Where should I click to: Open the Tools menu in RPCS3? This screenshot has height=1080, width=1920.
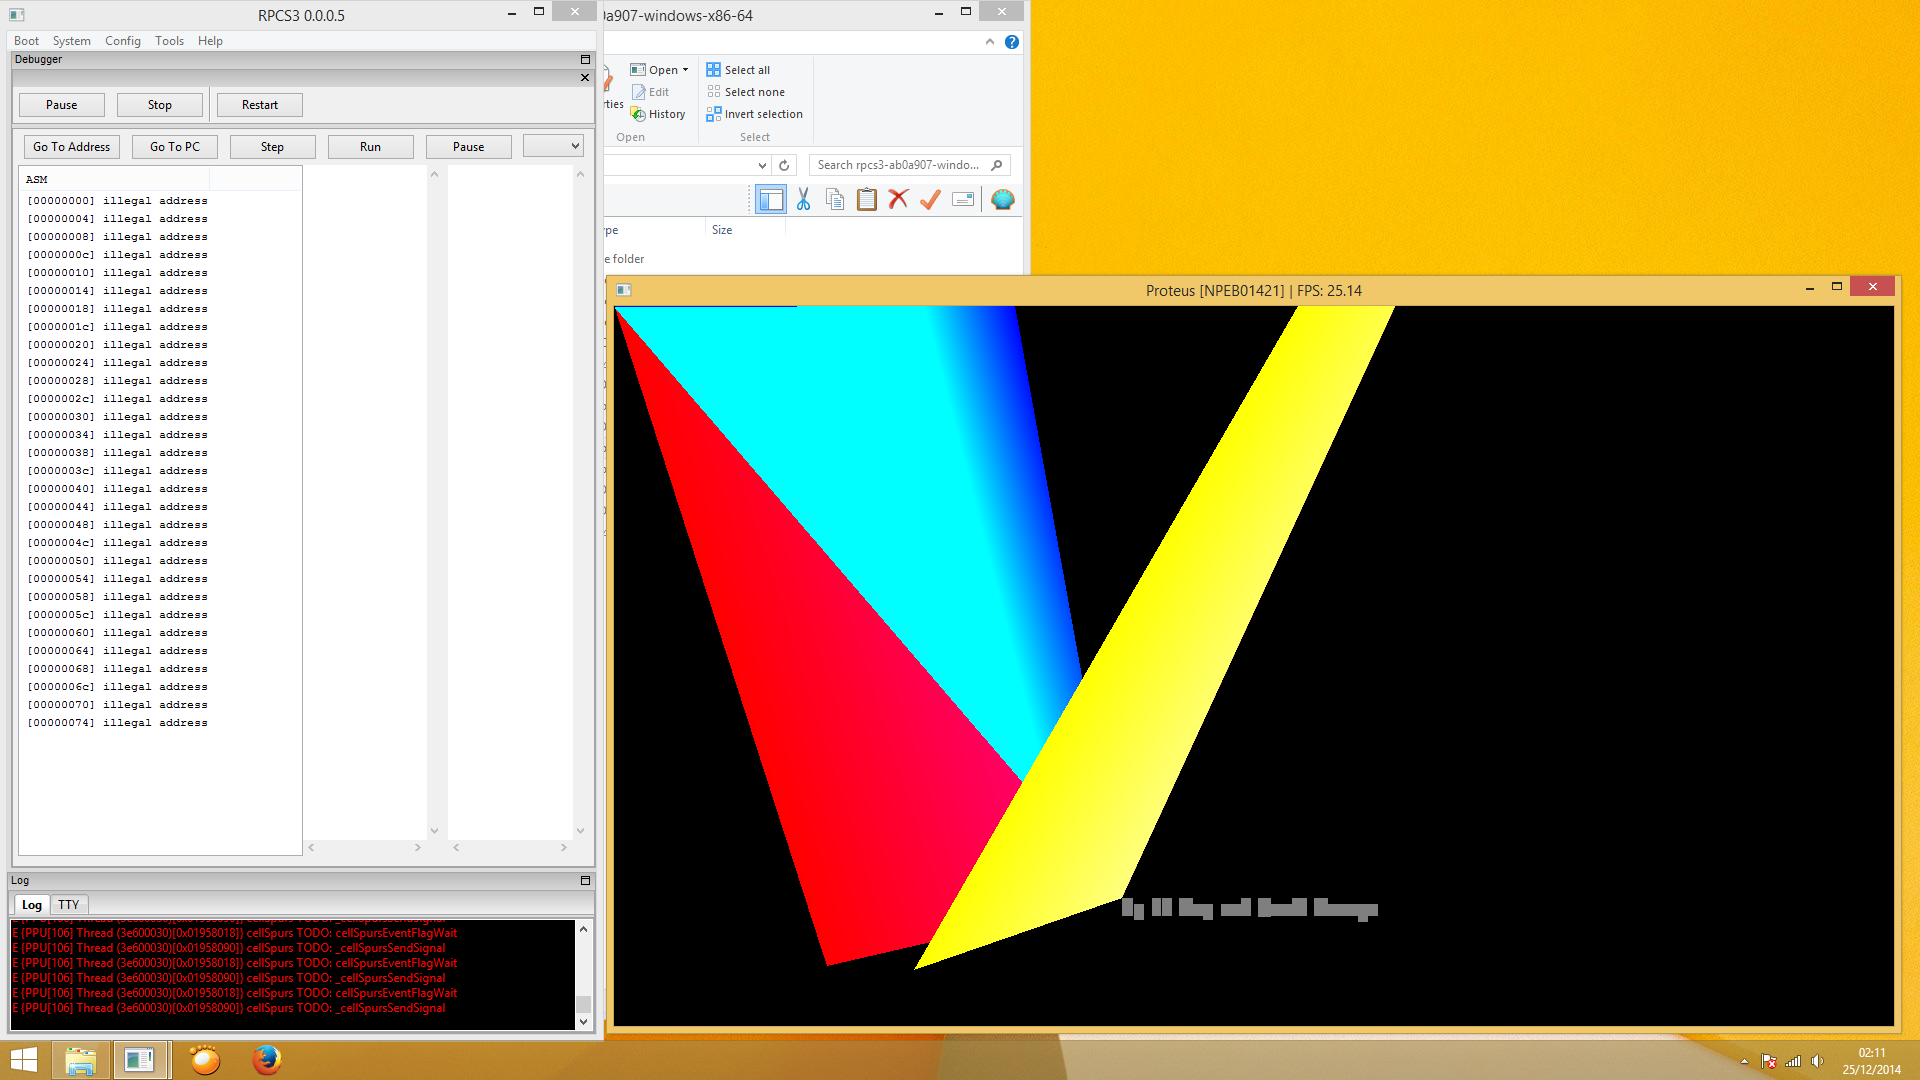pos(169,41)
